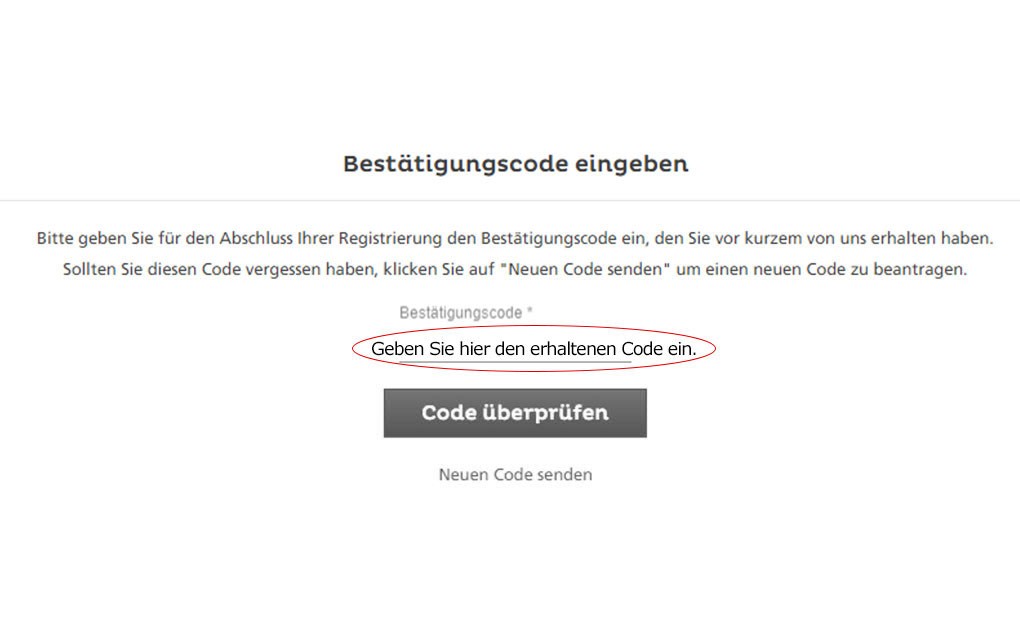Click the second instruction line starting with Sollten
The height and width of the screenshot is (640, 1020).
(515, 269)
